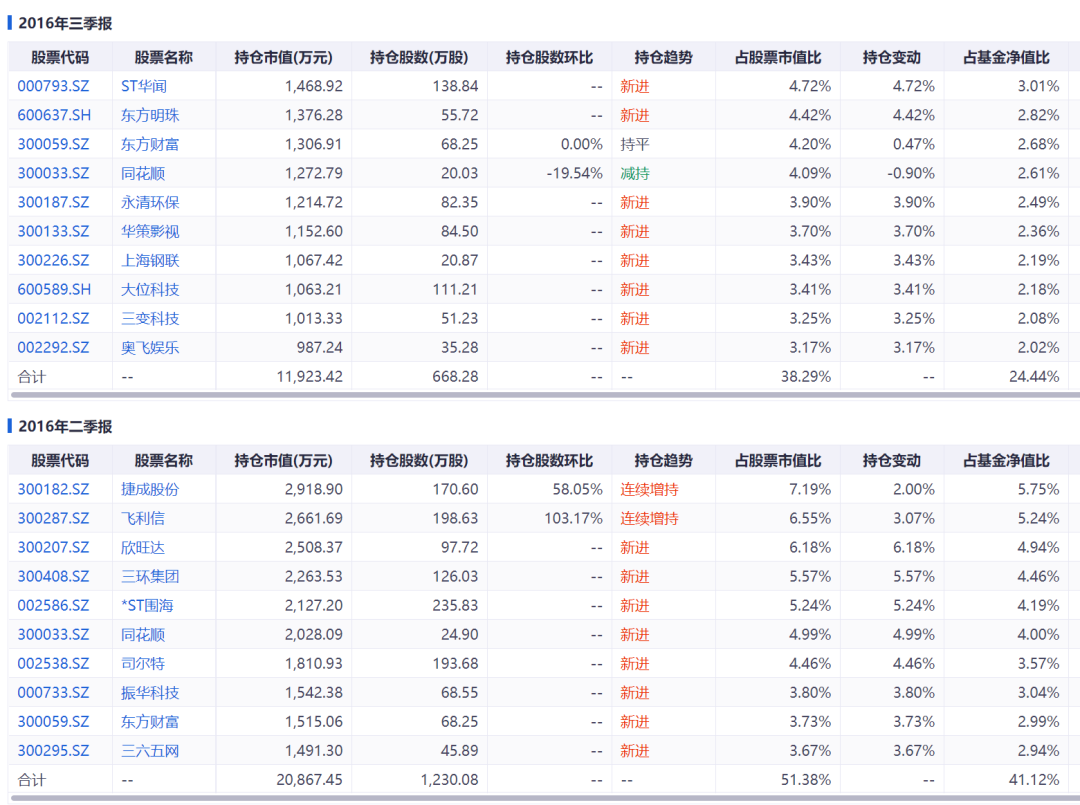1080x805 pixels.
Task: Click the 41.12% total net value ratio
Action: click(1034, 780)
